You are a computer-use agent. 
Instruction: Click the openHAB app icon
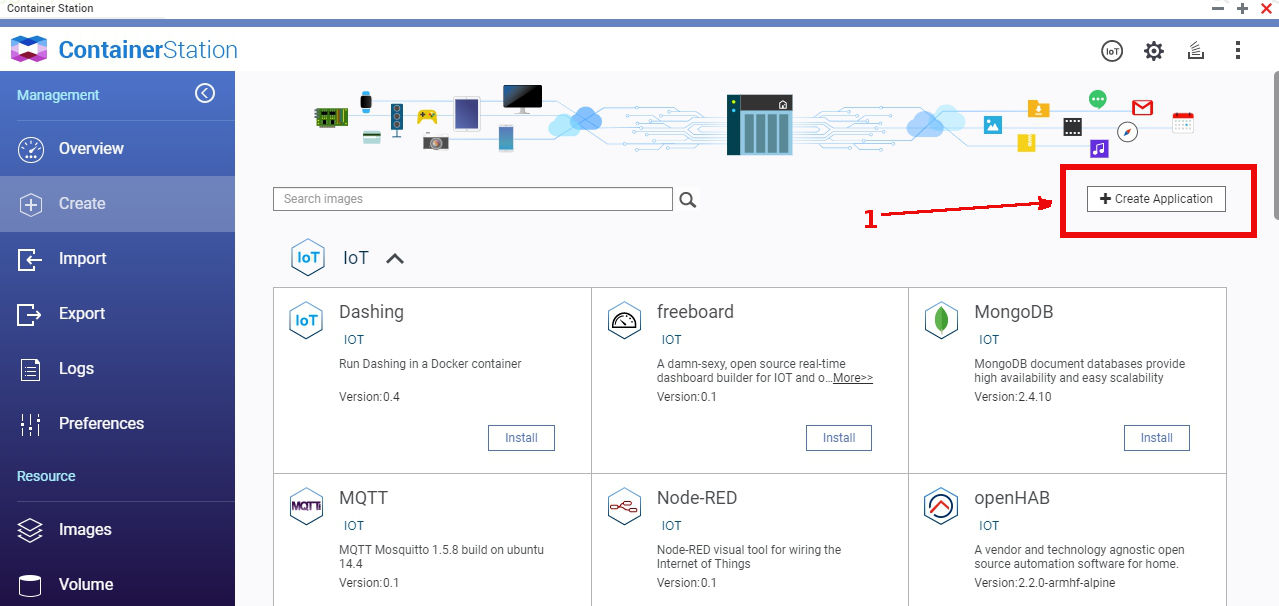pos(941,507)
